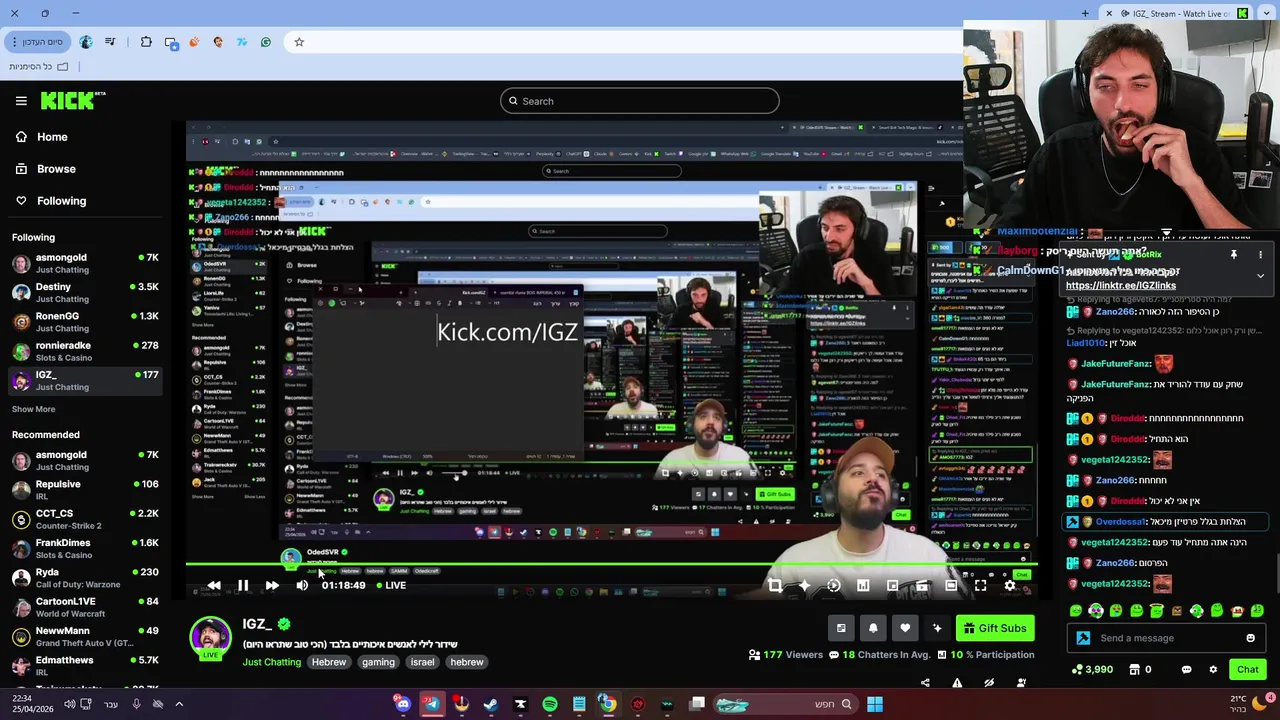
Task: Open the chat shop storefront icon
Action: 1135,670
